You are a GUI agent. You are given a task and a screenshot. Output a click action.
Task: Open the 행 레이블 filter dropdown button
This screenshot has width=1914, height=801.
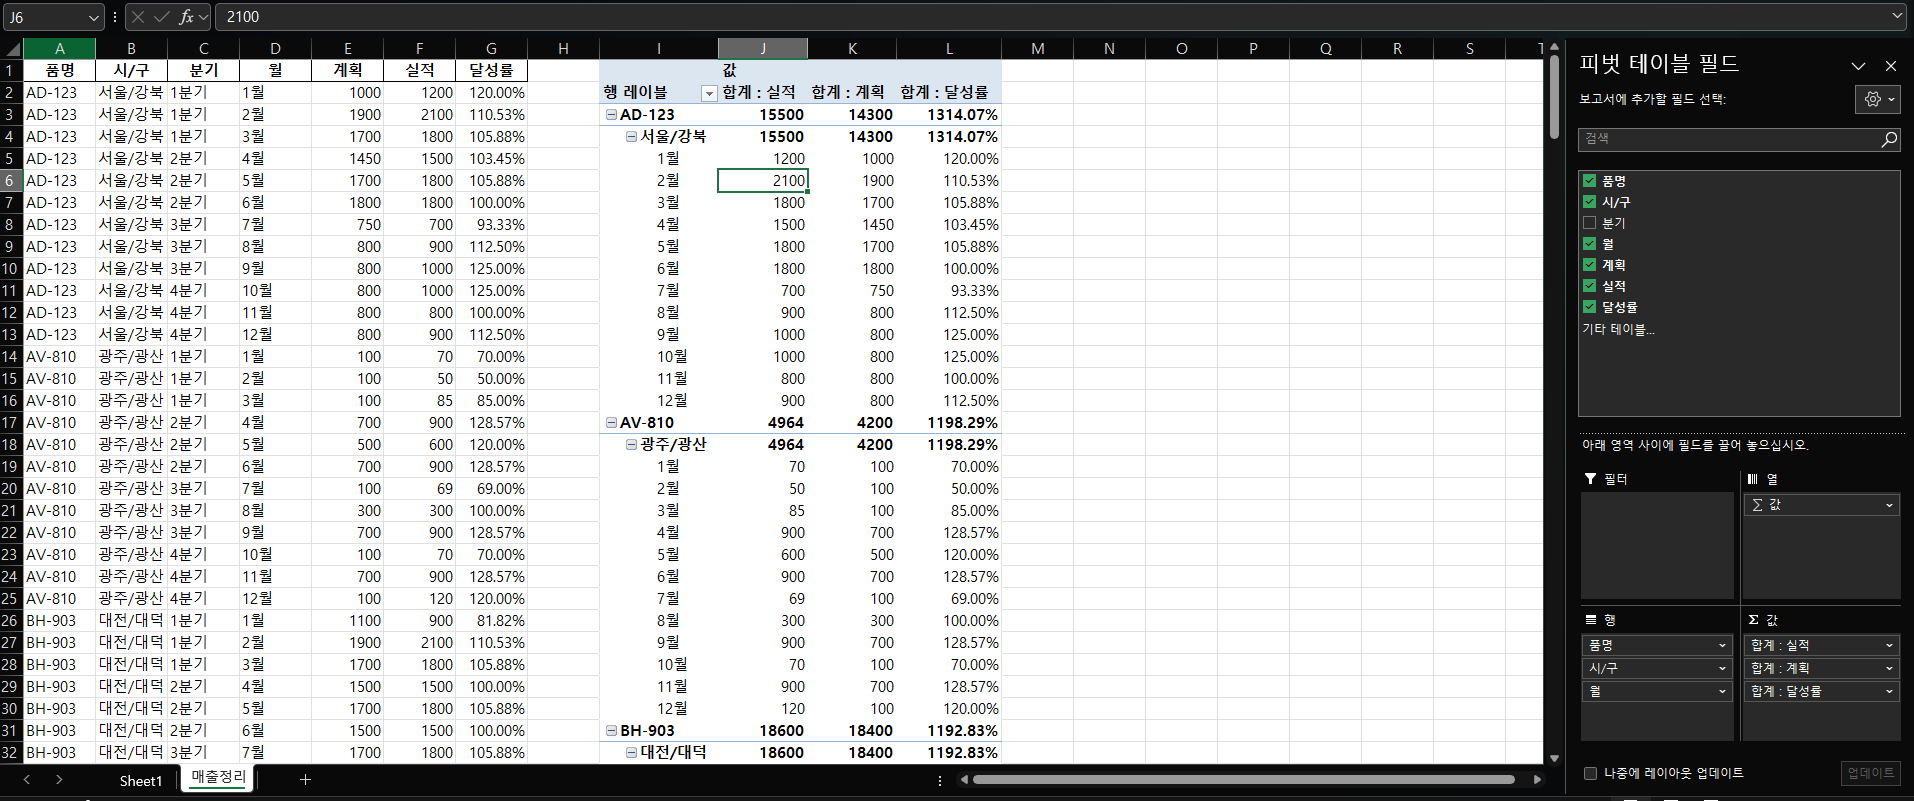(x=709, y=93)
